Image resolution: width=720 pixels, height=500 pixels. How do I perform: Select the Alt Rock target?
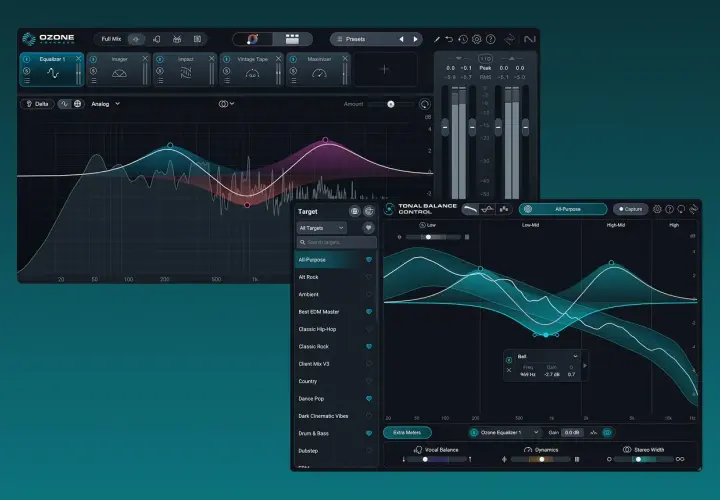click(x=335, y=277)
